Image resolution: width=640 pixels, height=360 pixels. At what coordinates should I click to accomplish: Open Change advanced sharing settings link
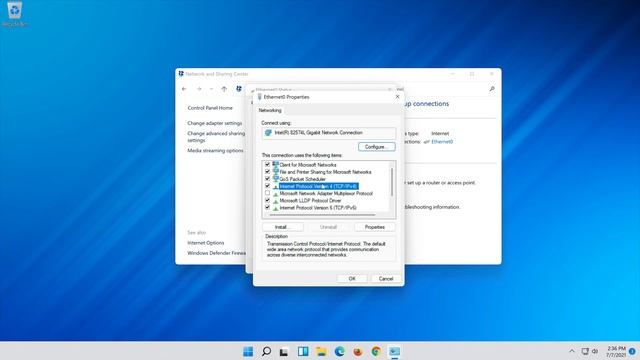216,137
